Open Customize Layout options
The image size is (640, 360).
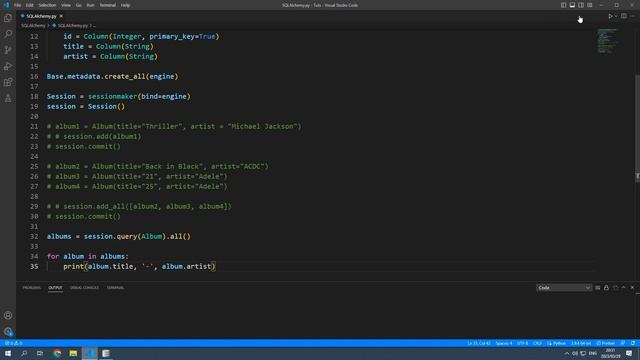tap(590, 5)
